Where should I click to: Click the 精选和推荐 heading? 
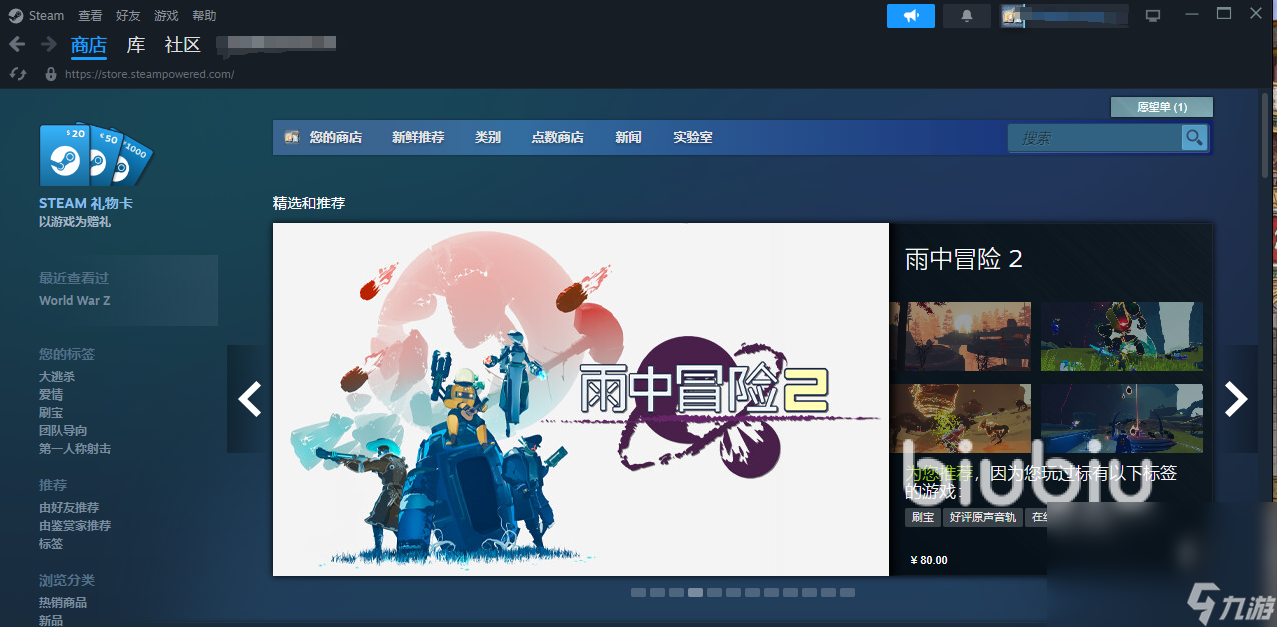309,203
